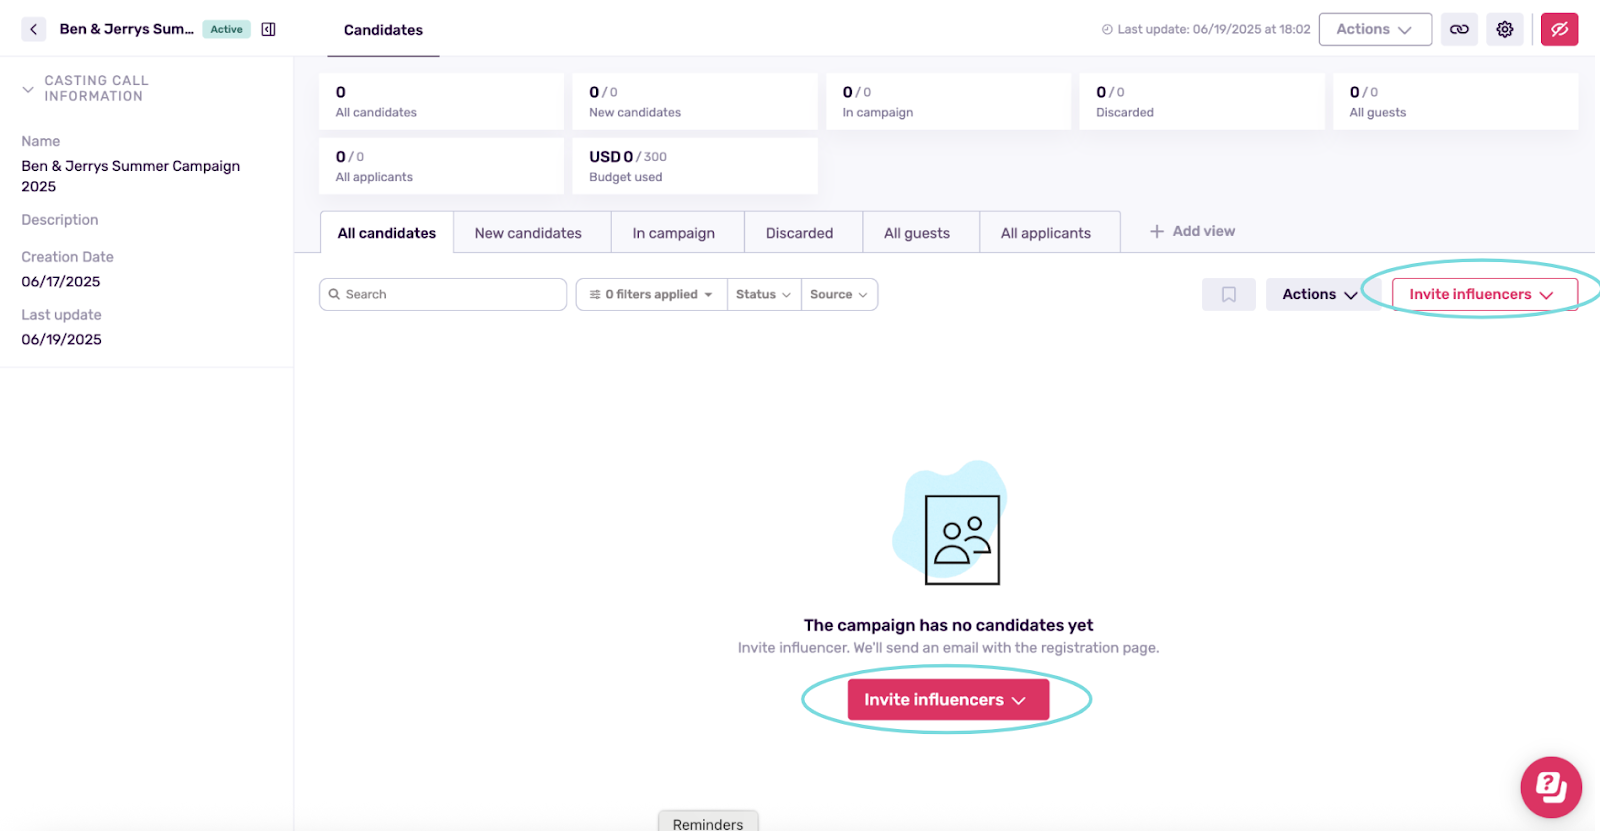Open settings via the gear icon
The image size is (1600, 831).
click(x=1504, y=29)
